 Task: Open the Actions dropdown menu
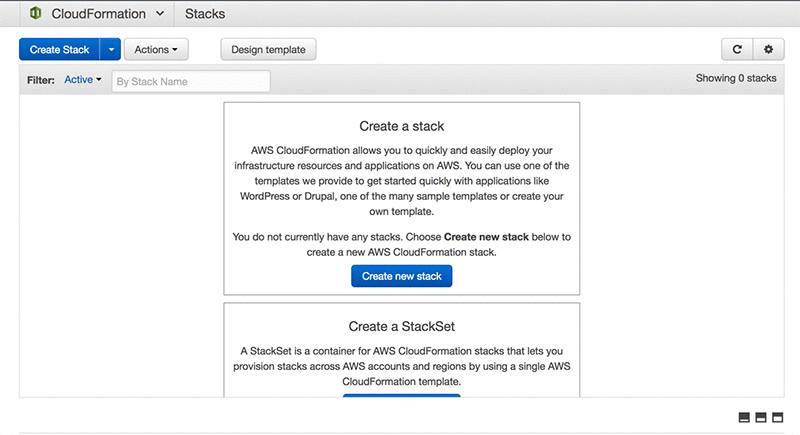(x=156, y=49)
